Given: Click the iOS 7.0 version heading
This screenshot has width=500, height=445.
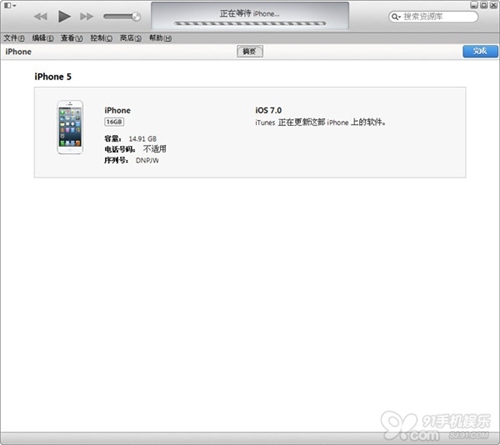Looking at the screenshot, I should (x=268, y=110).
